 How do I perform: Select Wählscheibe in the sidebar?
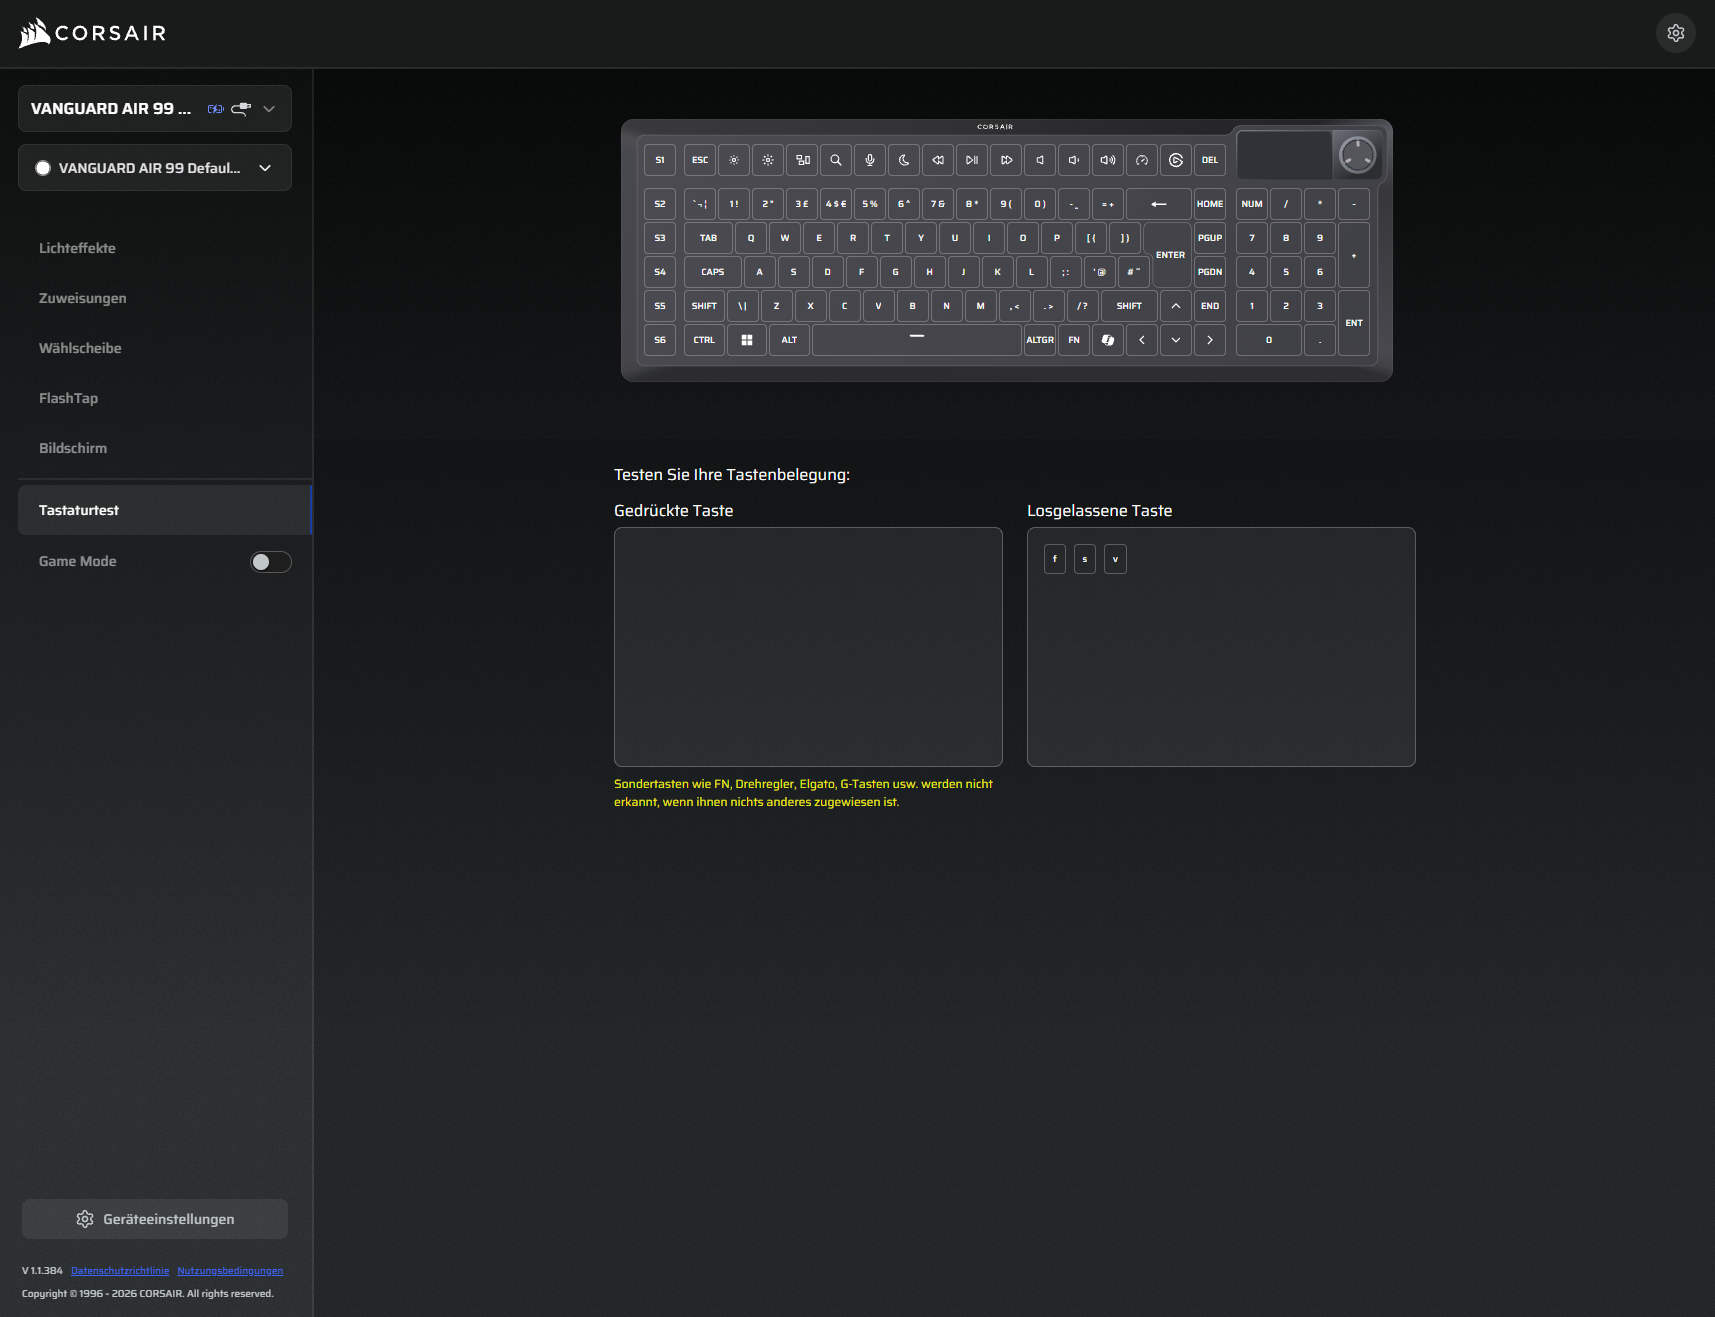[x=80, y=348]
